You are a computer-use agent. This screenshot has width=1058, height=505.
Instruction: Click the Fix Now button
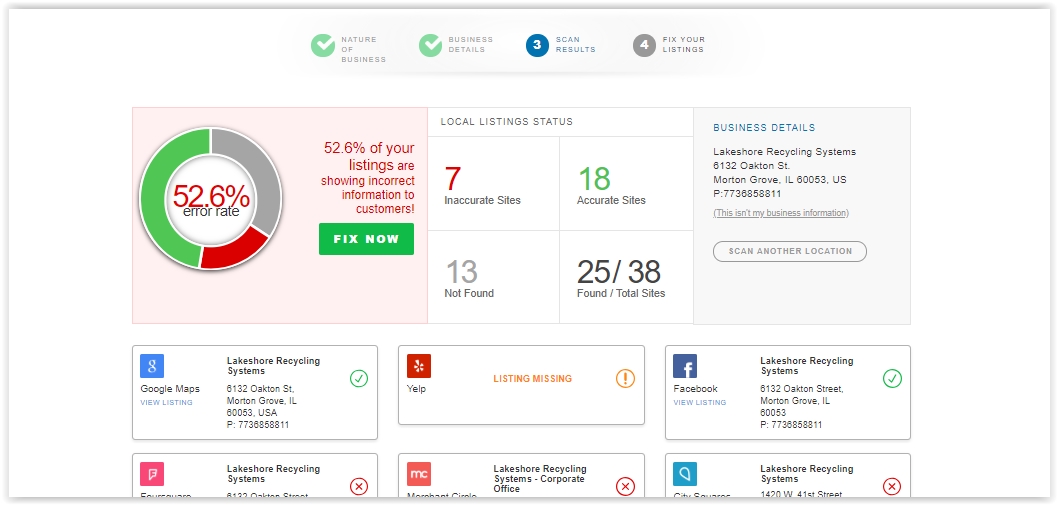pos(366,239)
